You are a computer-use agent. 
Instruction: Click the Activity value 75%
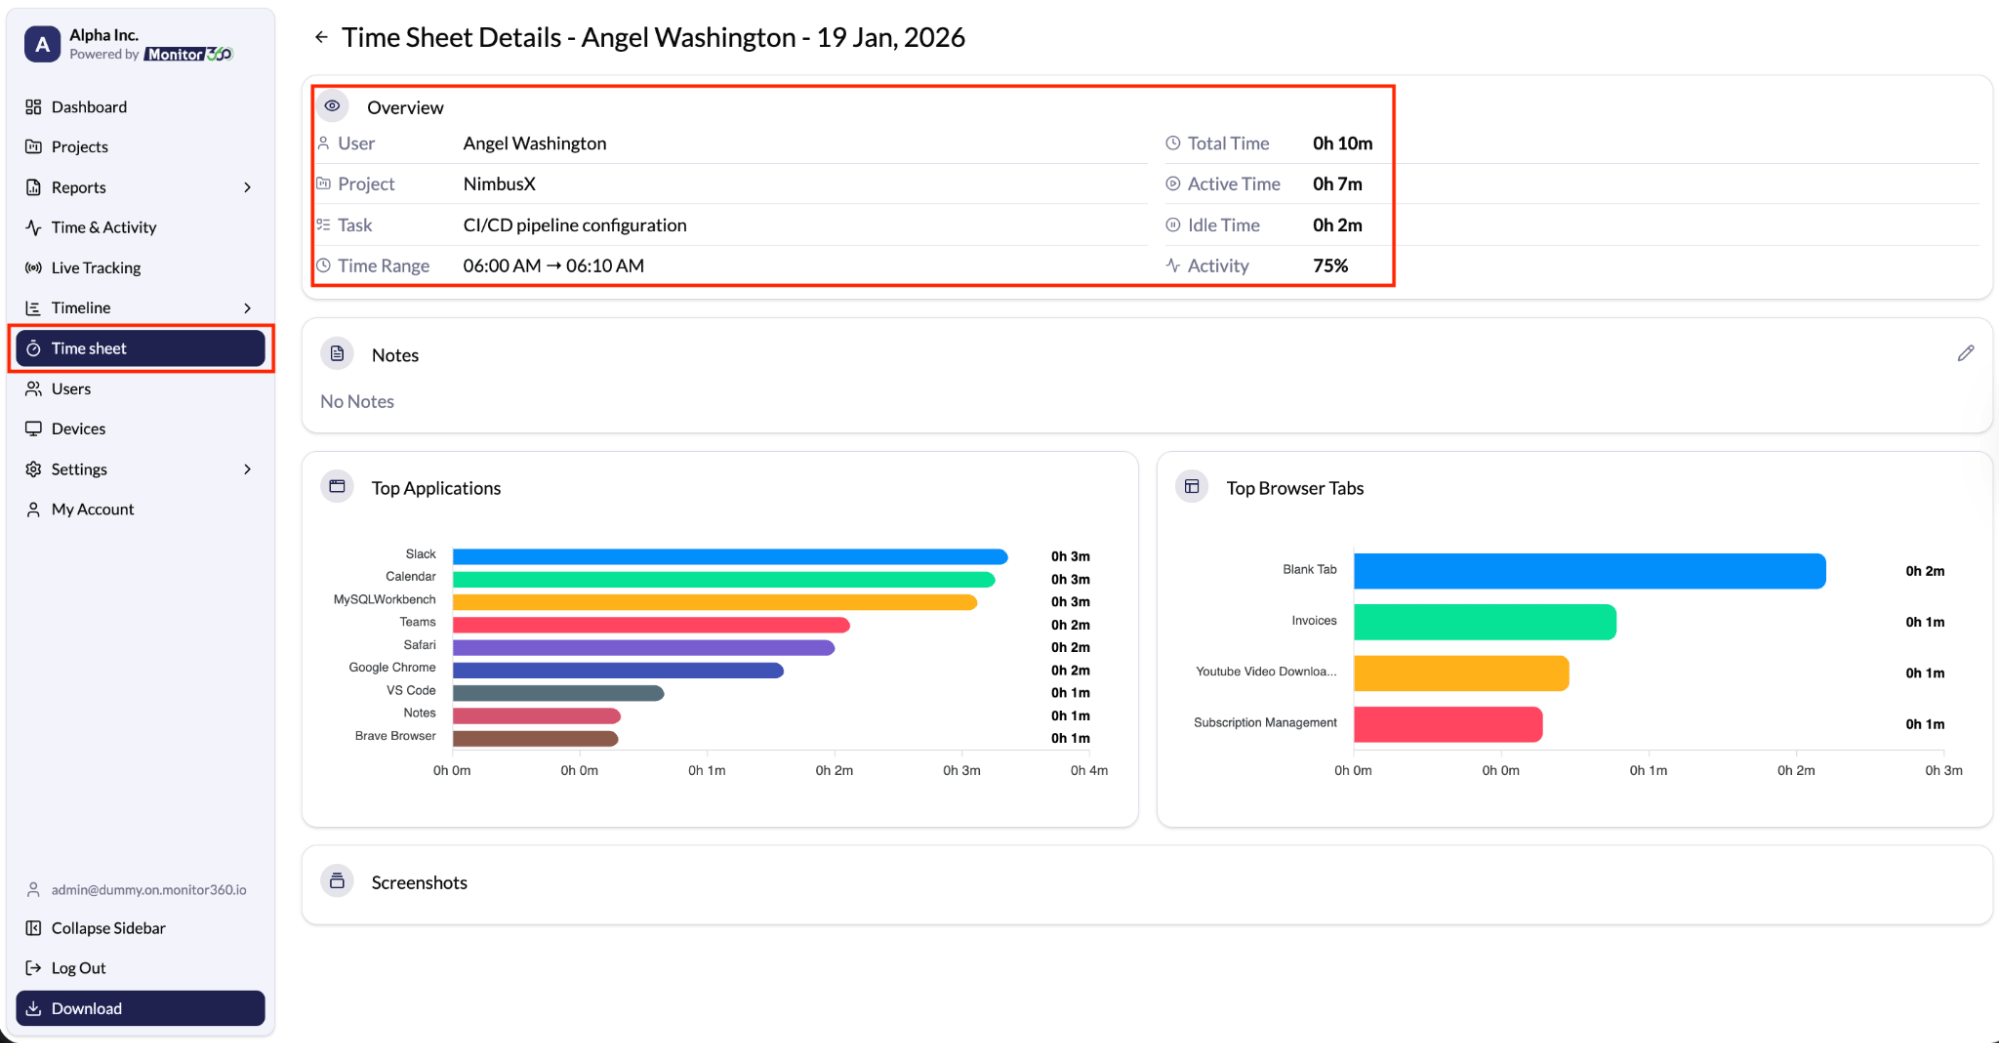coord(1330,266)
